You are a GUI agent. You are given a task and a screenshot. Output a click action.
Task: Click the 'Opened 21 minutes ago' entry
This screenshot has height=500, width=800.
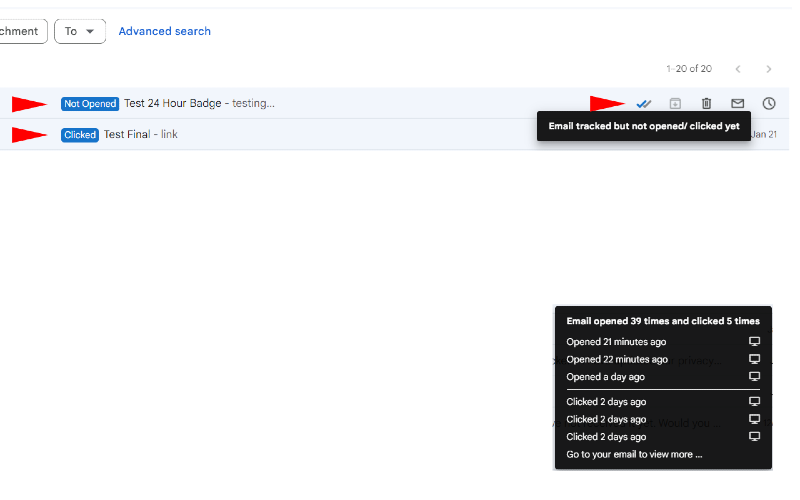click(x=616, y=342)
